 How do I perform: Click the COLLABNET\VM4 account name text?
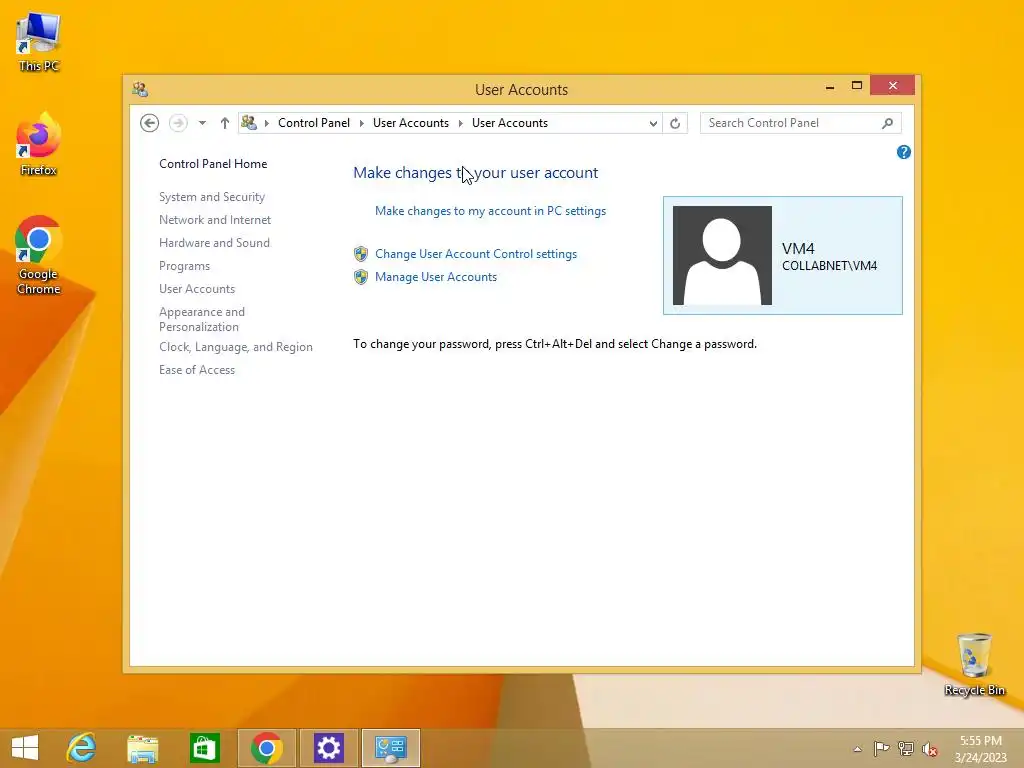(x=829, y=266)
